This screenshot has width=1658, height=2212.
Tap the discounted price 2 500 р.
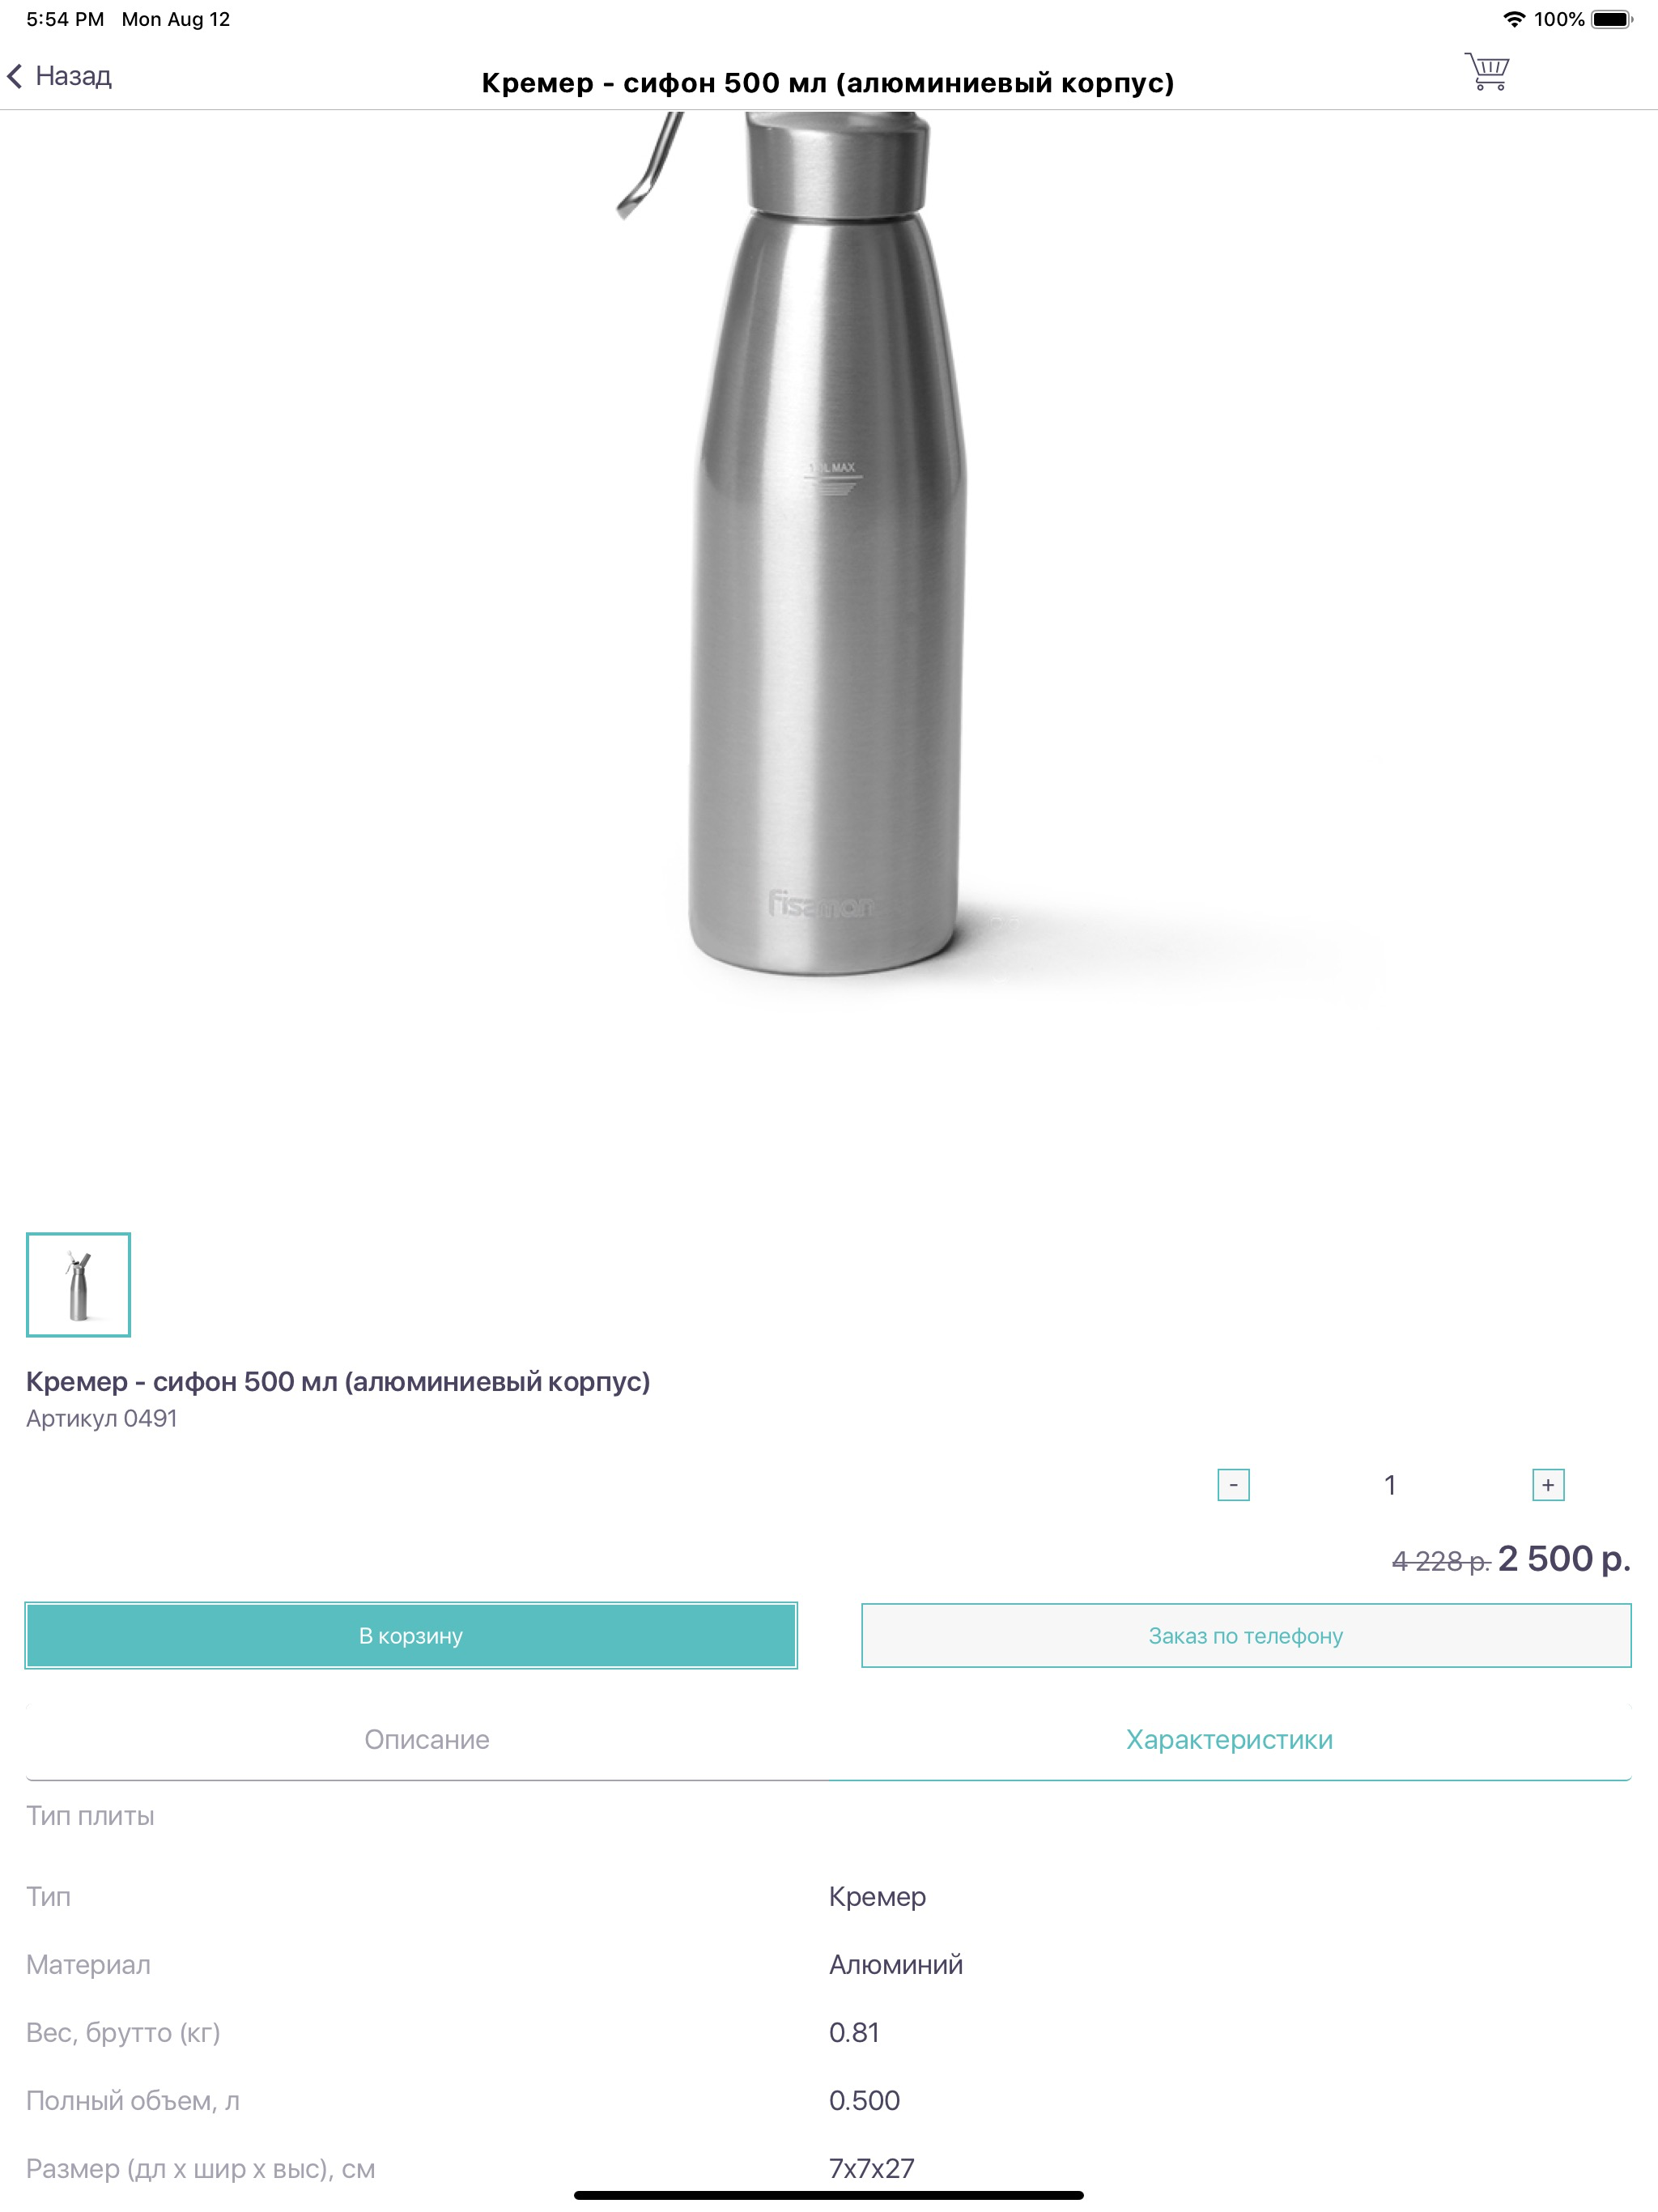pyautogui.click(x=1564, y=1559)
